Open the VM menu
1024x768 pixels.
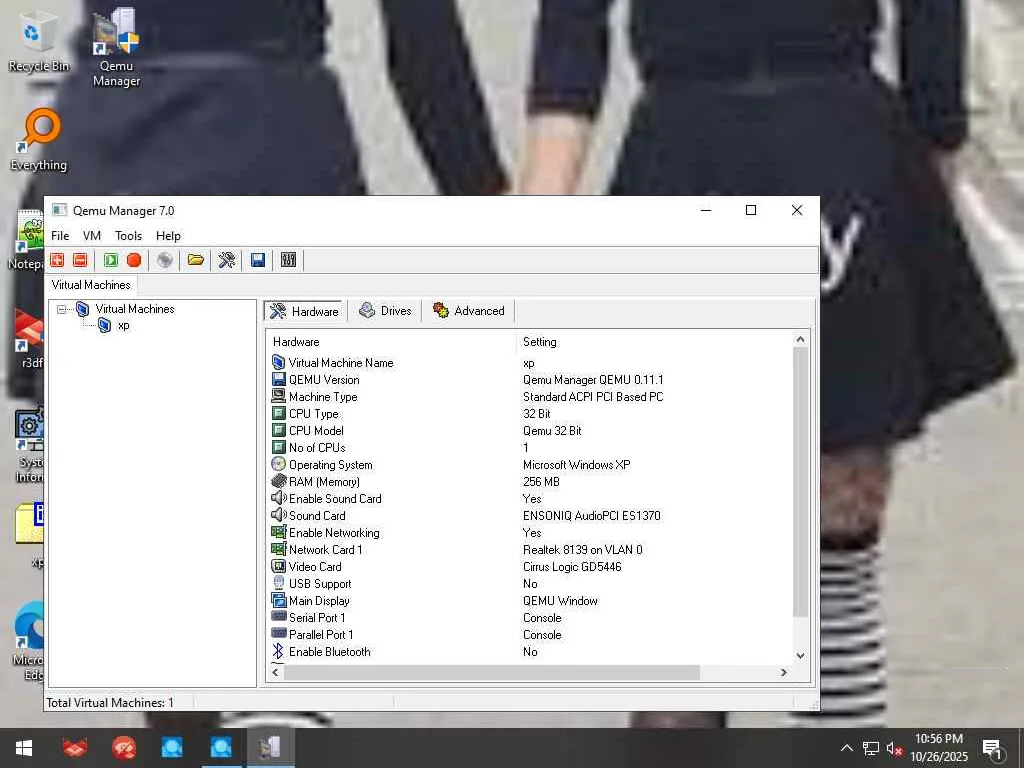click(x=91, y=236)
